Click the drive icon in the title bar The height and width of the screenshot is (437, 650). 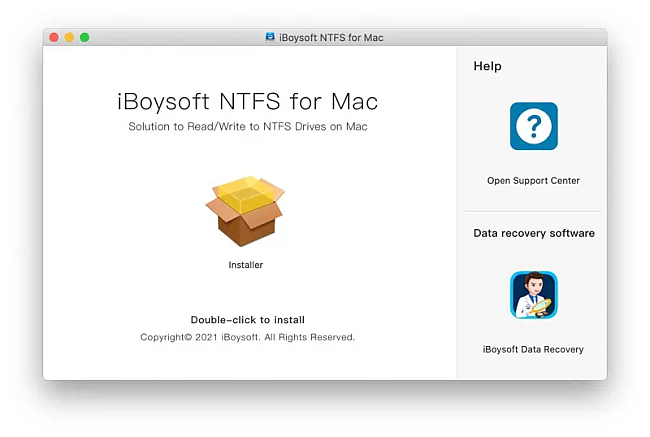270,37
